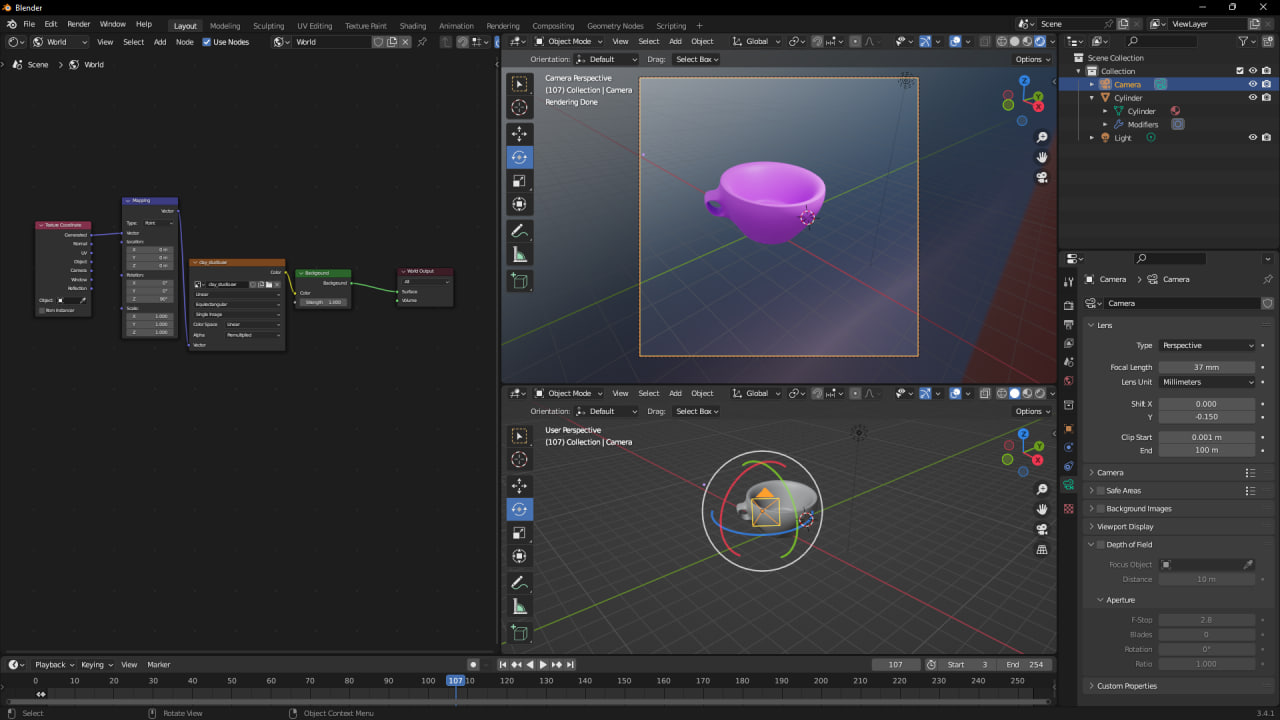
Task: Open the World properties tab
Action: coord(1069,381)
